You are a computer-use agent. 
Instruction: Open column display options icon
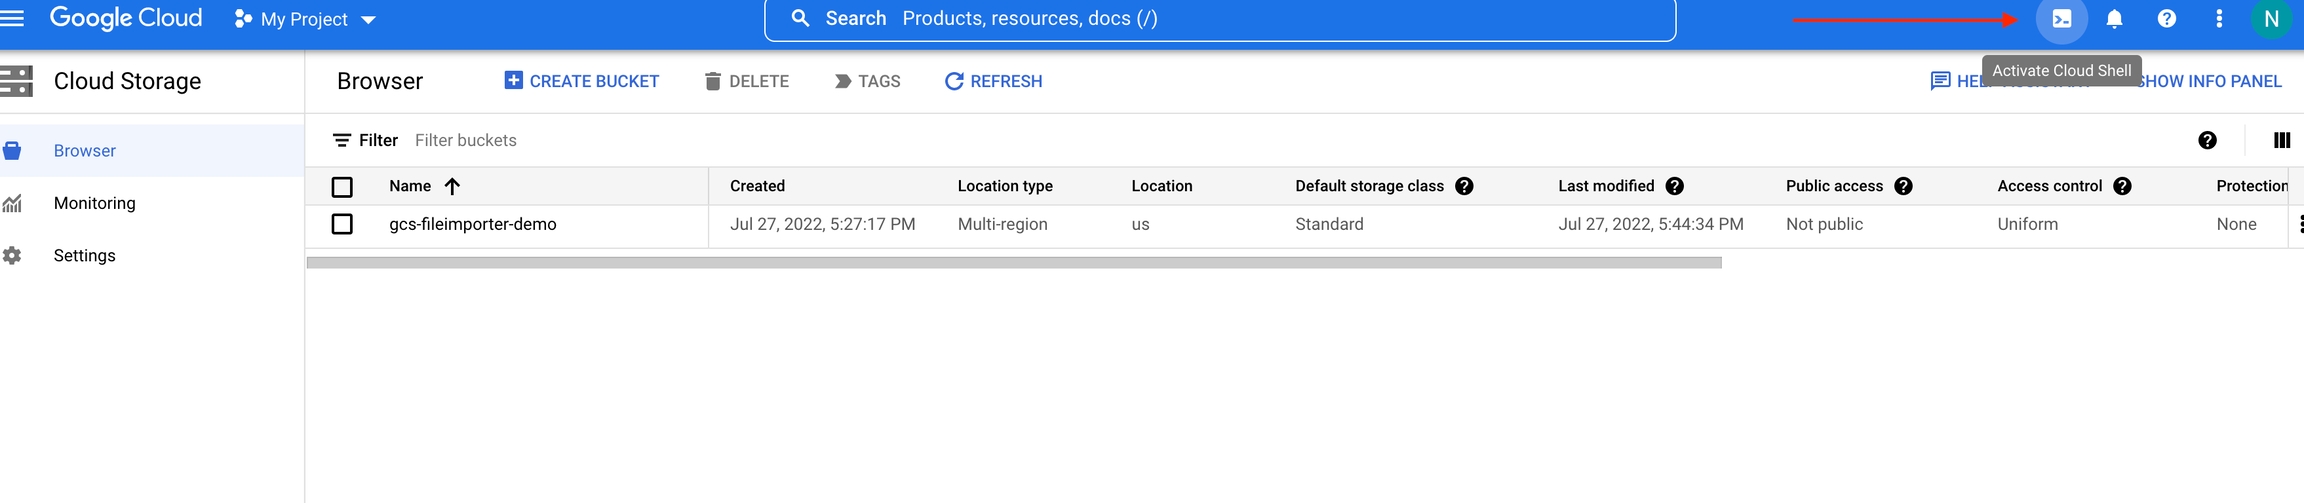coord(2281,140)
